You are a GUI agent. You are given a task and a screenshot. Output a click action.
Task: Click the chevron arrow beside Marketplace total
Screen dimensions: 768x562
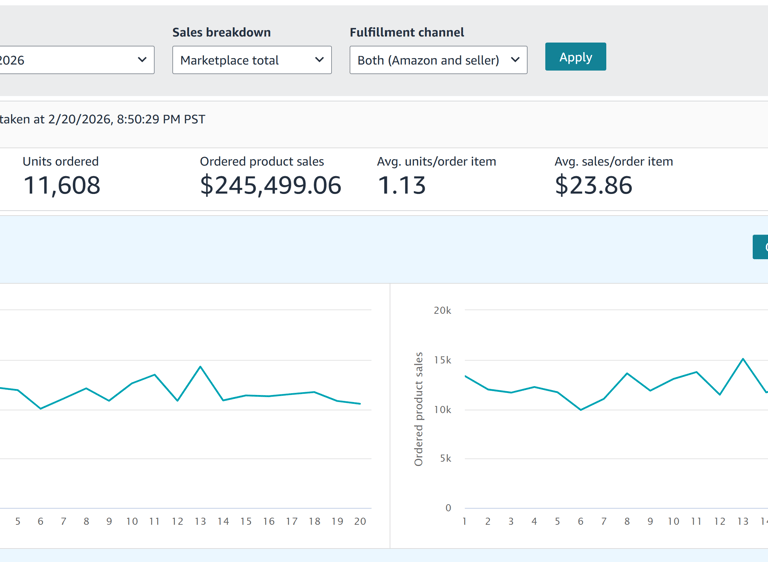(320, 60)
